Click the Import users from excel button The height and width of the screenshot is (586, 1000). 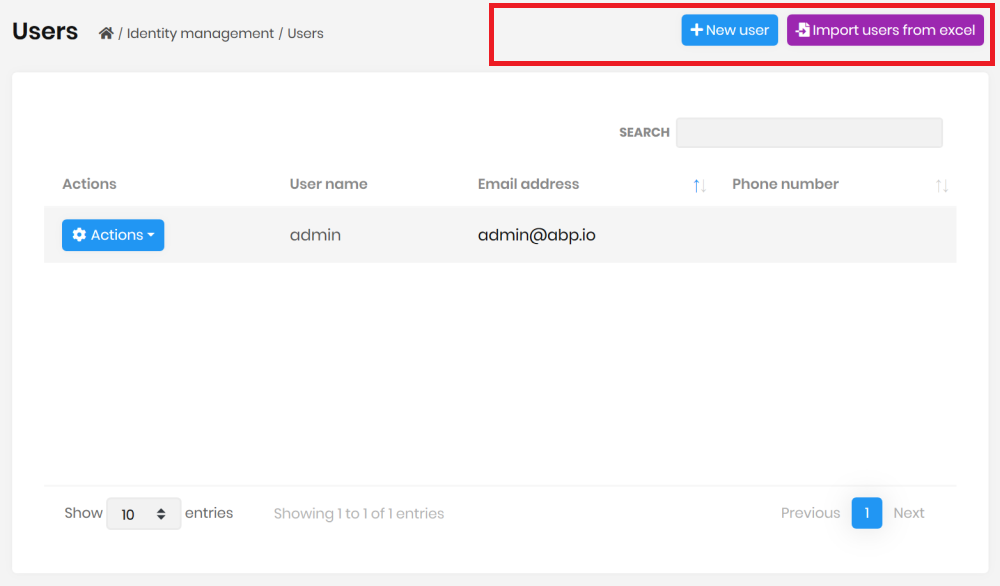point(885,30)
